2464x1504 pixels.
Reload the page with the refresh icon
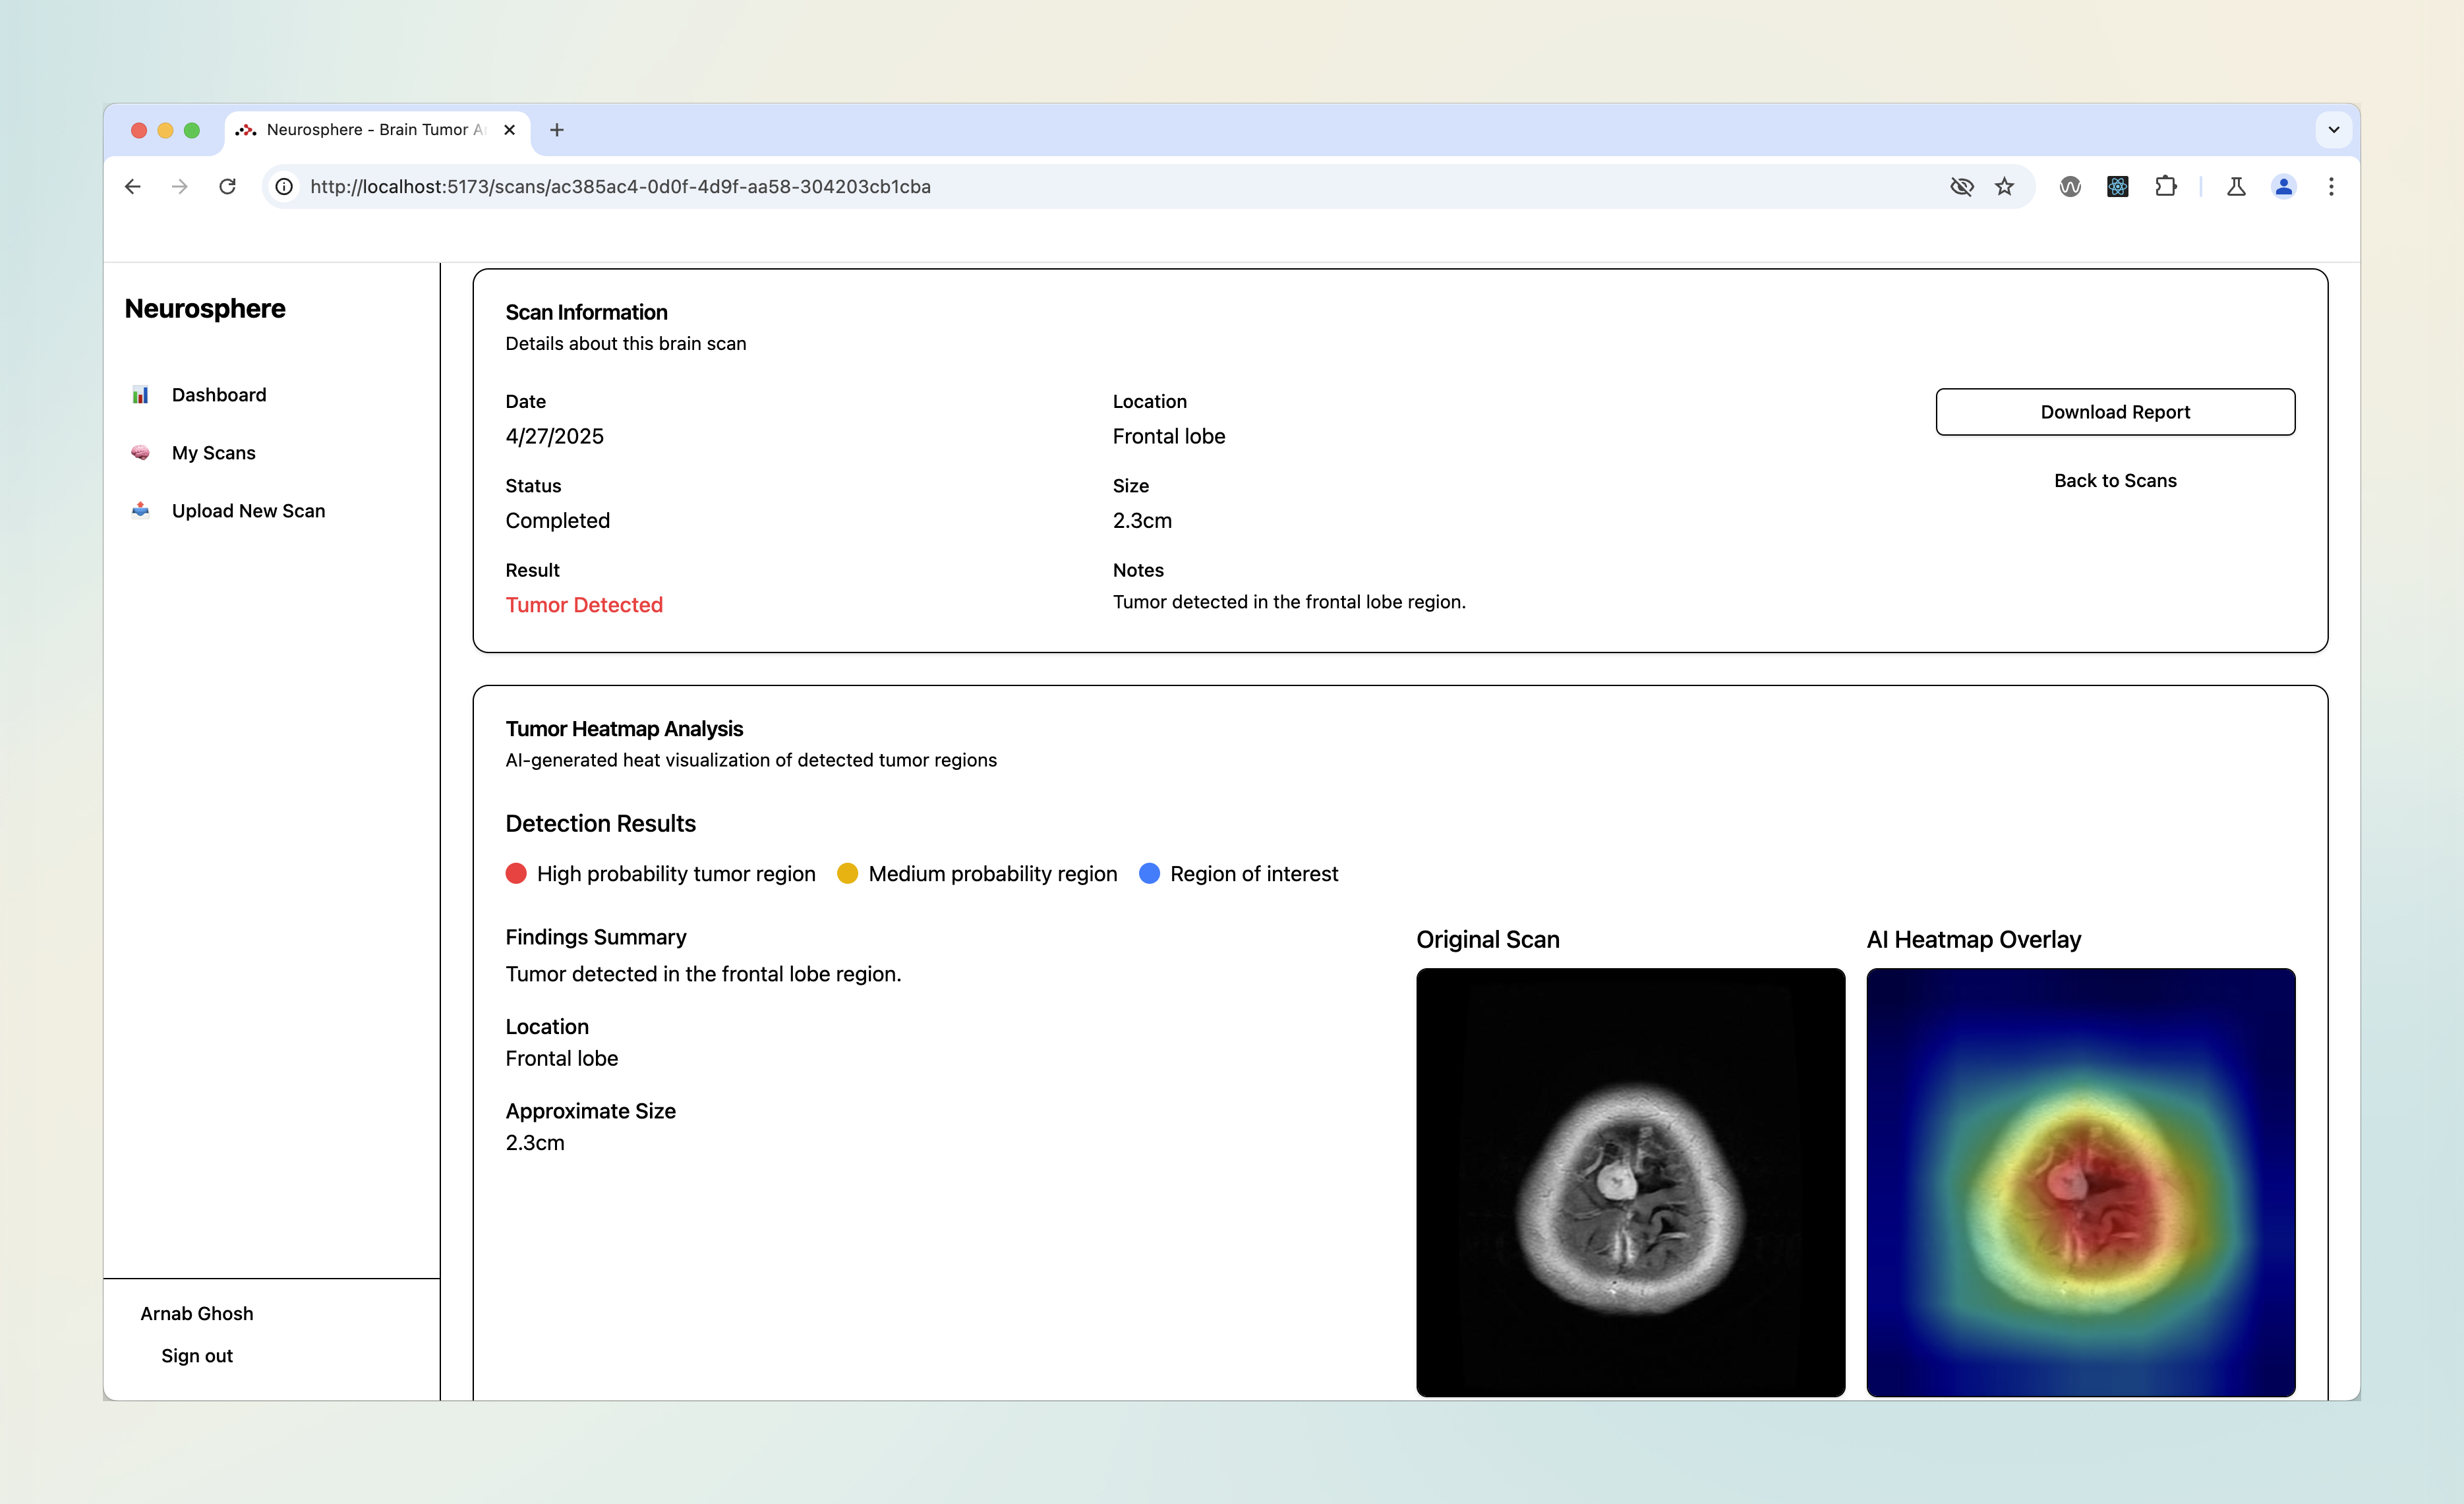(x=227, y=187)
